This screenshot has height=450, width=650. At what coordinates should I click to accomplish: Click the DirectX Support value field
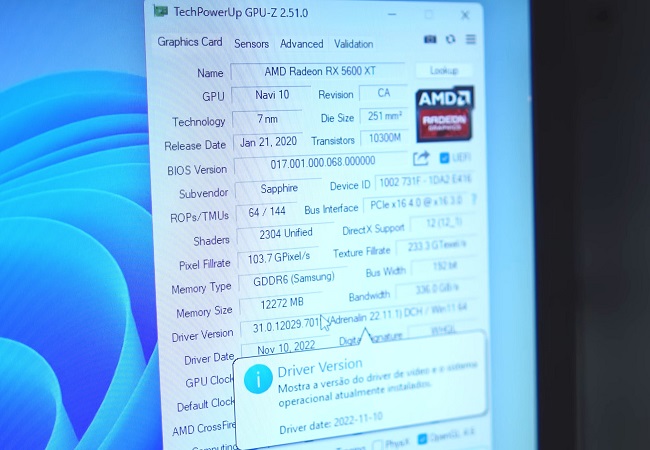[444, 223]
